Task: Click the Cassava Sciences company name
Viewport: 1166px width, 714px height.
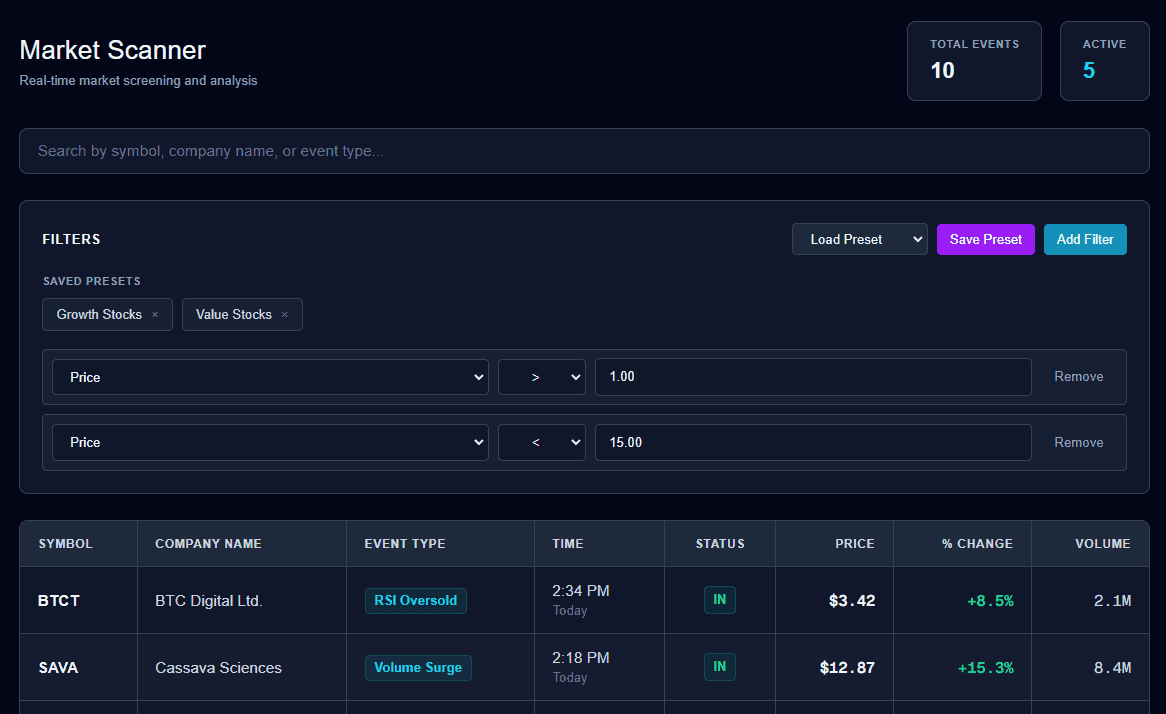Action: (218, 668)
